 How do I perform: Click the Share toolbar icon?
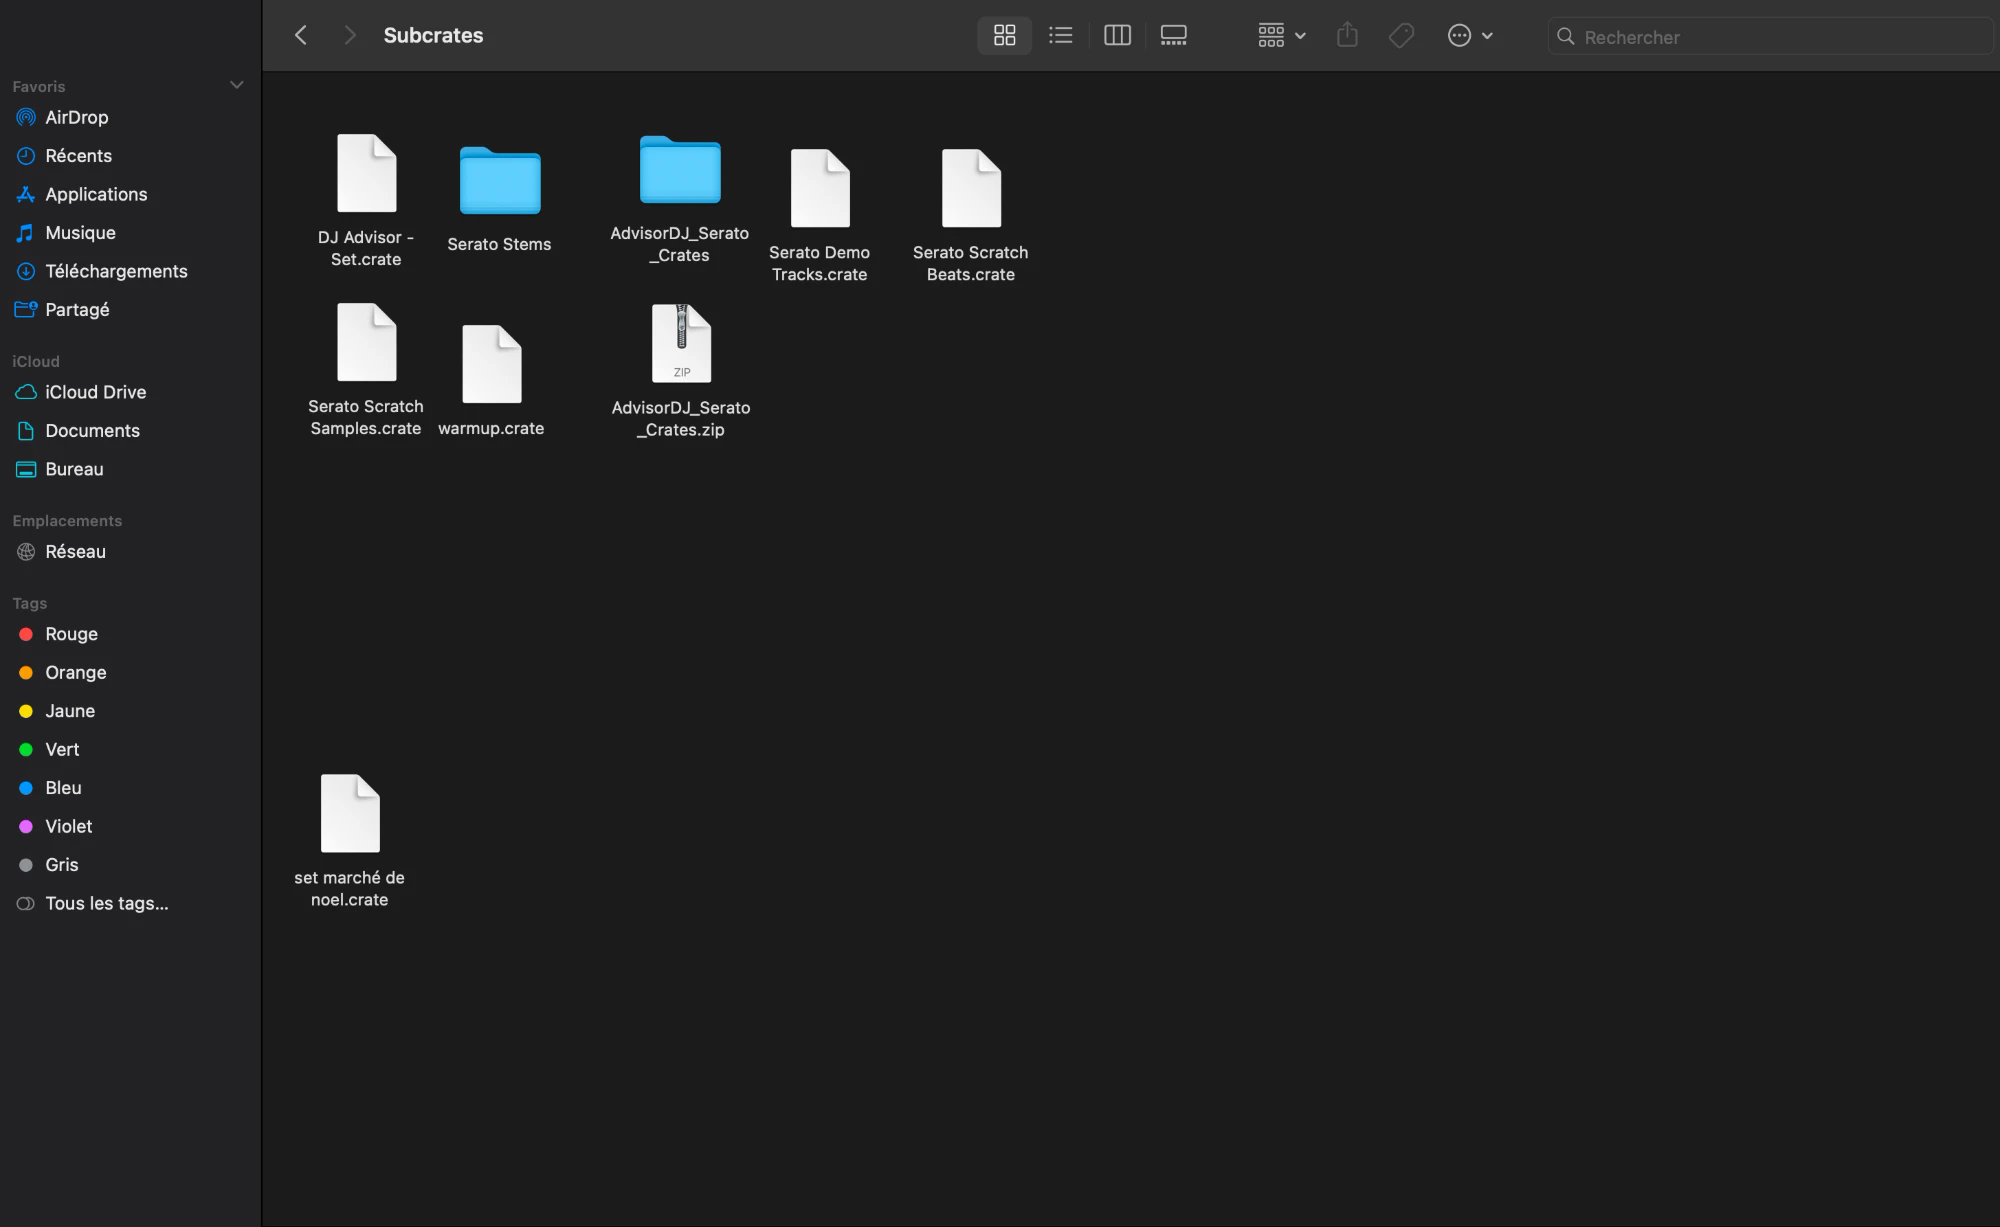tap(1347, 36)
